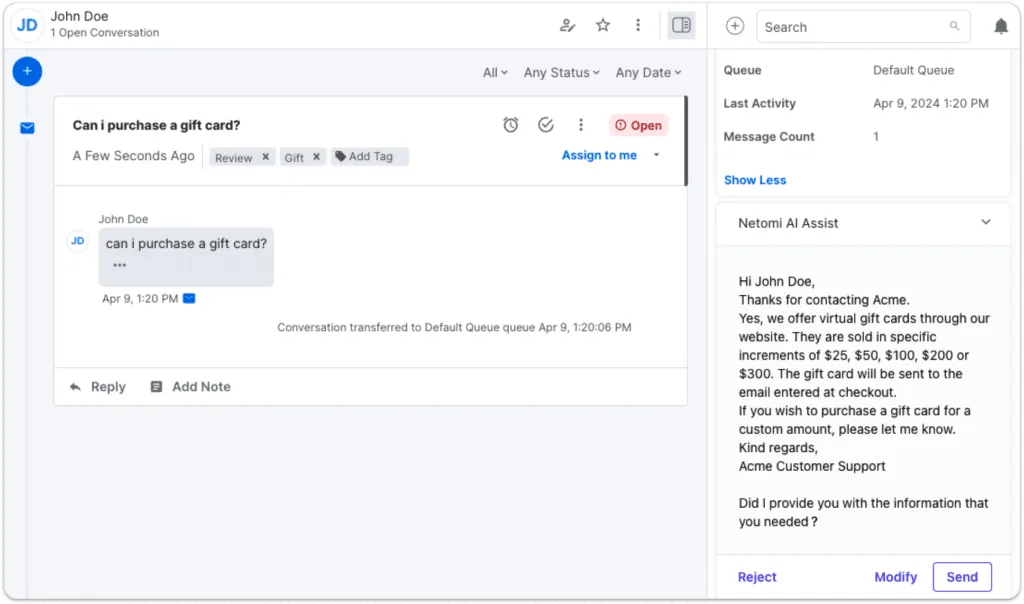Click the edit contact icon in header
Image resolution: width=1024 pixels, height=604 pixels.
tap(568, 26)
